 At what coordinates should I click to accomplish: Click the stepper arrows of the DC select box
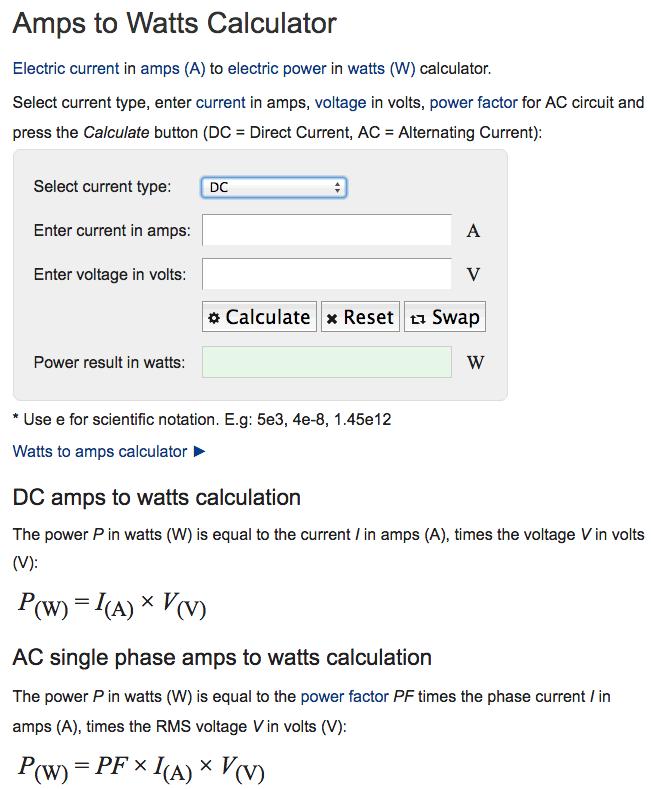coord(337,188)
